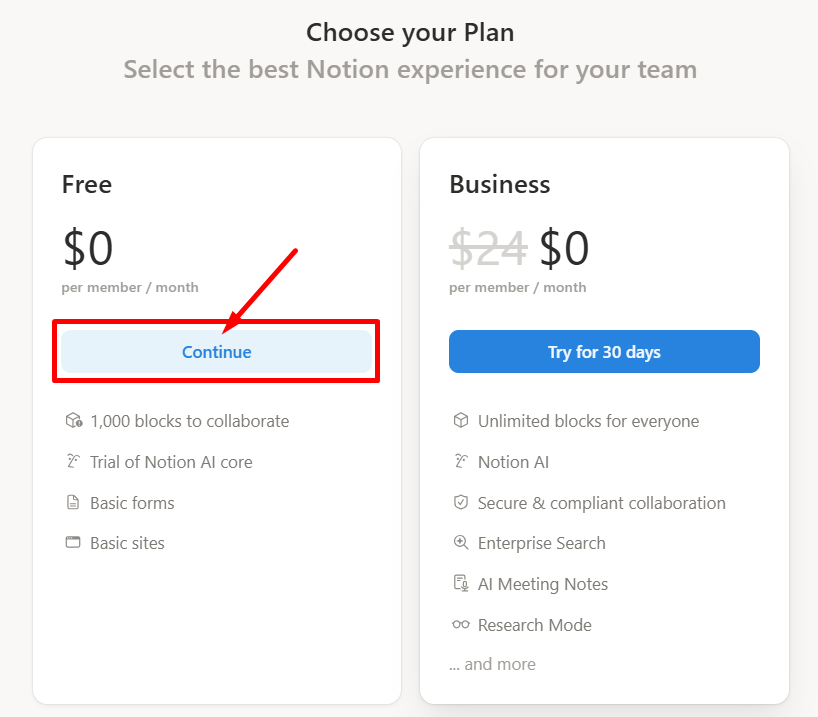The width and height of the screenshot is (818, 717).
Task: Click the Basic forms document icon
Action: (73, 503)
